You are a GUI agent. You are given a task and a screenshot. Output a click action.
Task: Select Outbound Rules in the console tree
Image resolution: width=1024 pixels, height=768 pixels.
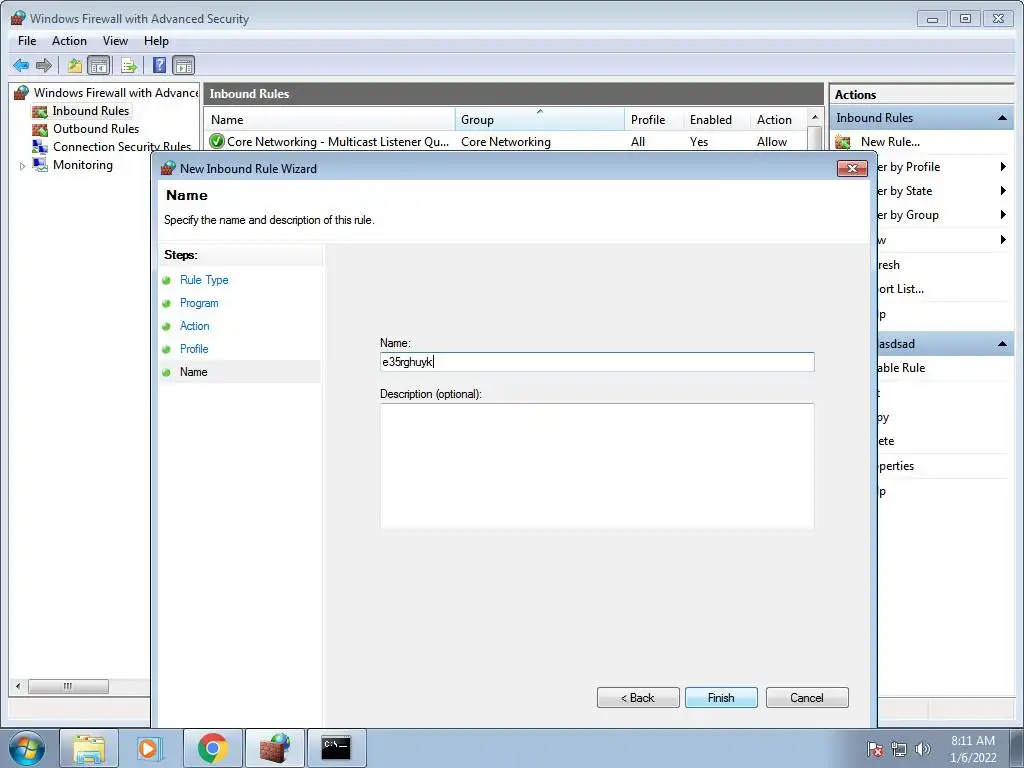point(95,129)
